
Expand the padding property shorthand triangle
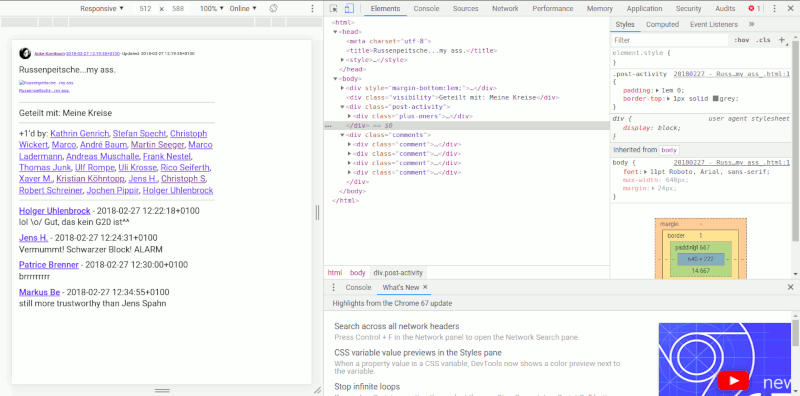[657, 90]
